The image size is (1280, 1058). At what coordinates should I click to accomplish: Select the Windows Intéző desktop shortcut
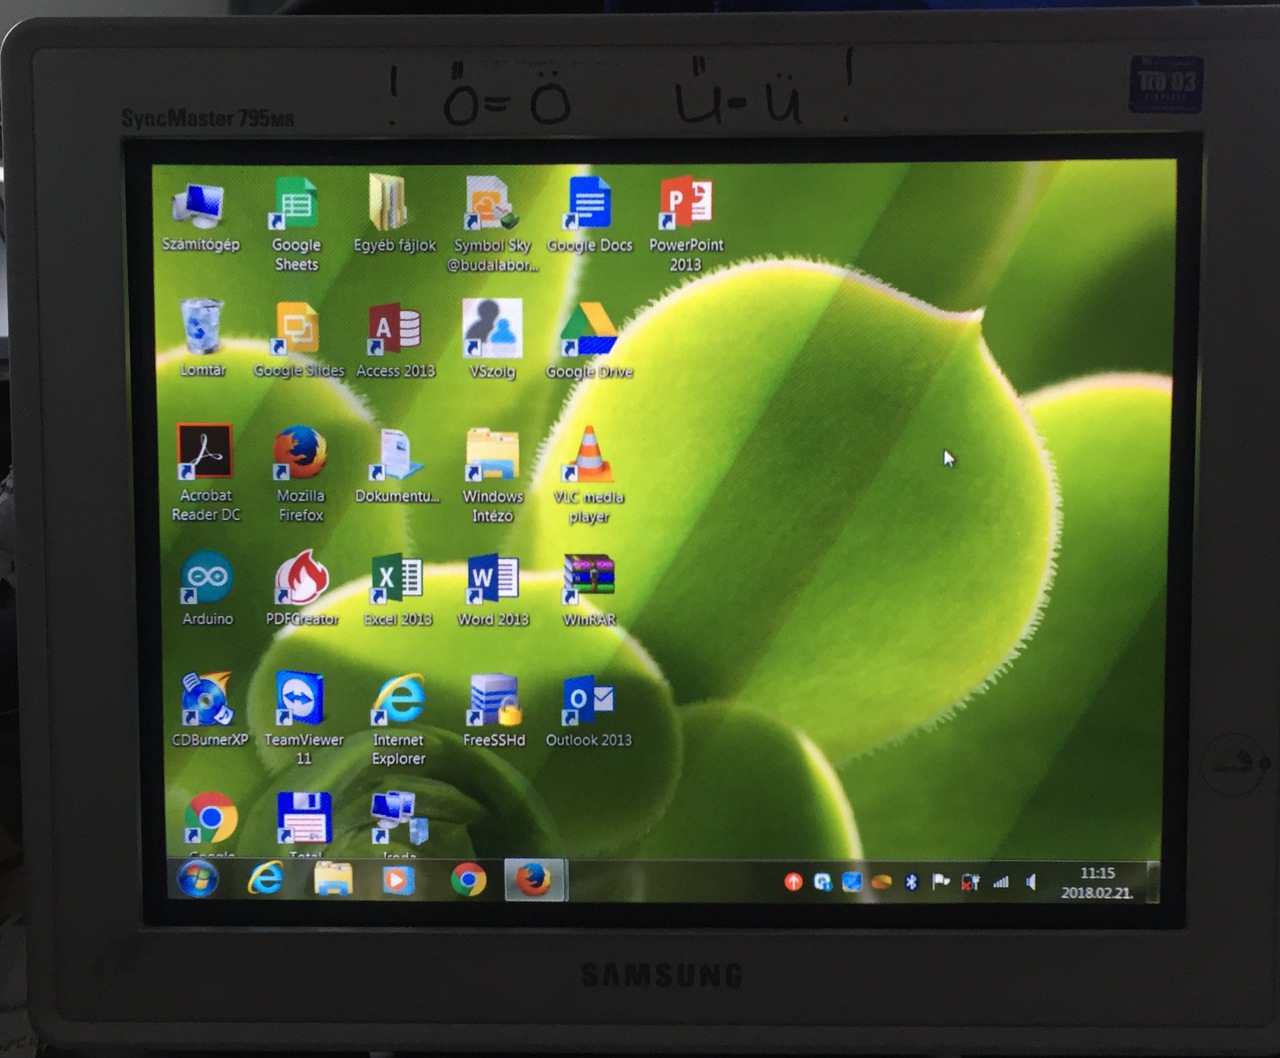click(492, 474)
